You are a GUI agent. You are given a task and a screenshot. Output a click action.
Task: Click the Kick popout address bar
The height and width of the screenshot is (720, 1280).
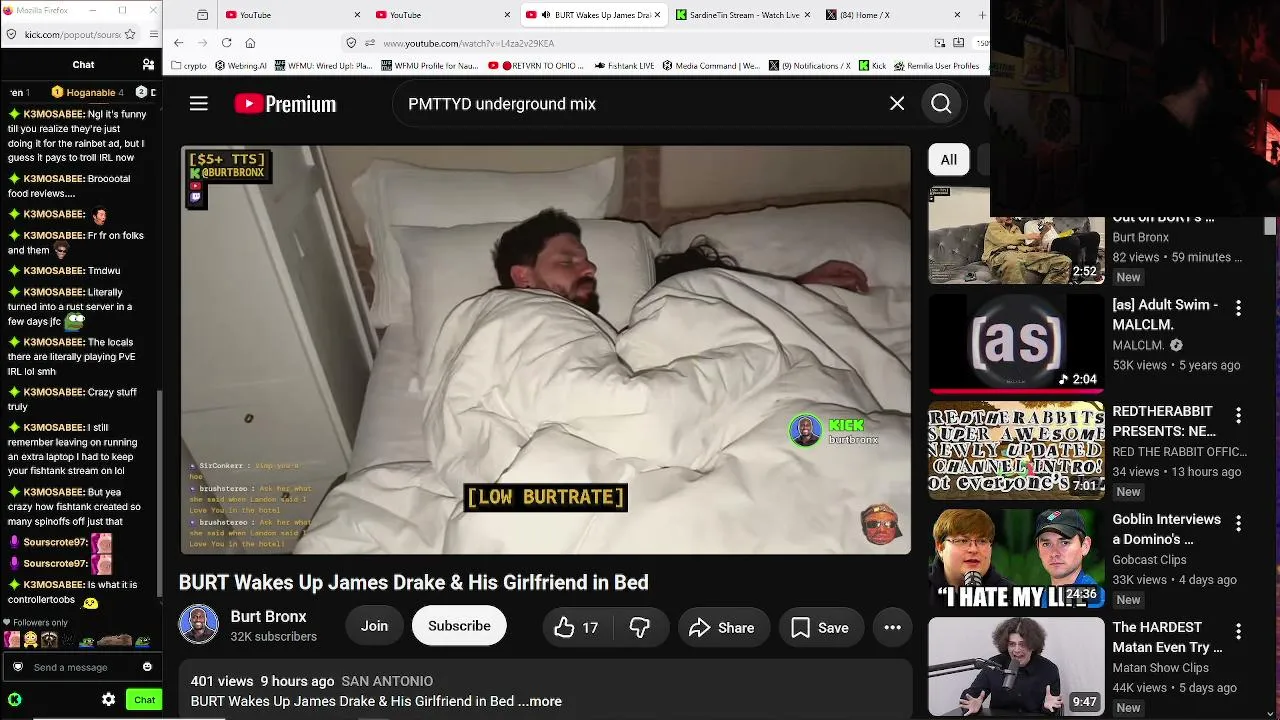click(72, 34)
